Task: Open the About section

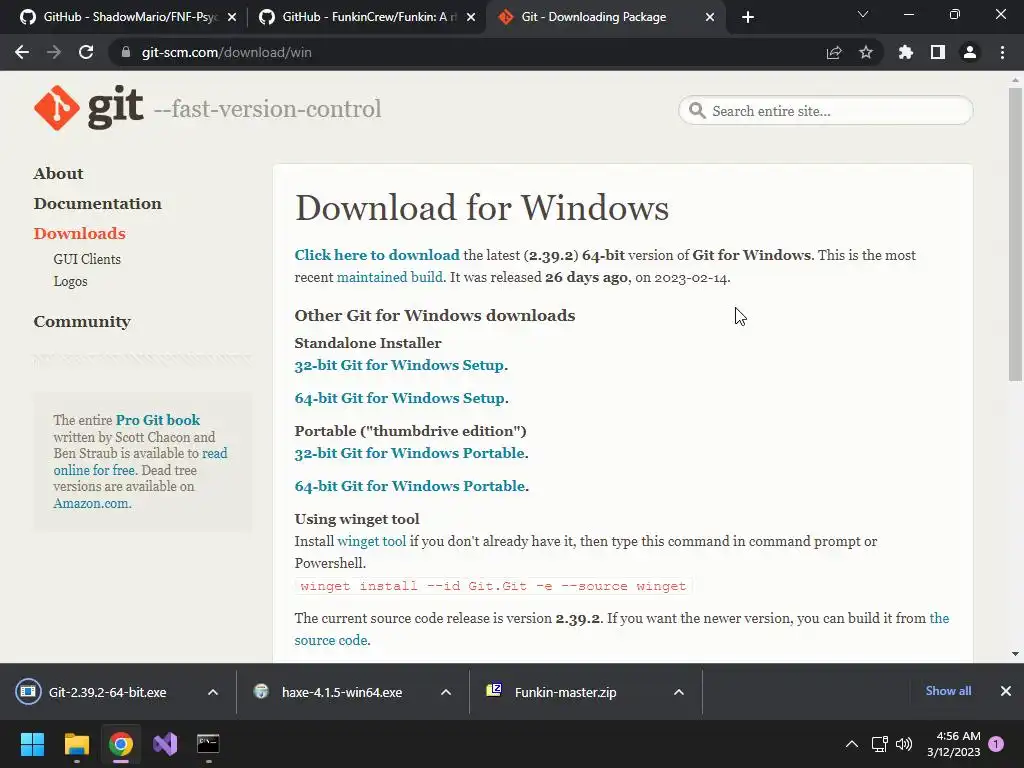Action: pos(58,174)
